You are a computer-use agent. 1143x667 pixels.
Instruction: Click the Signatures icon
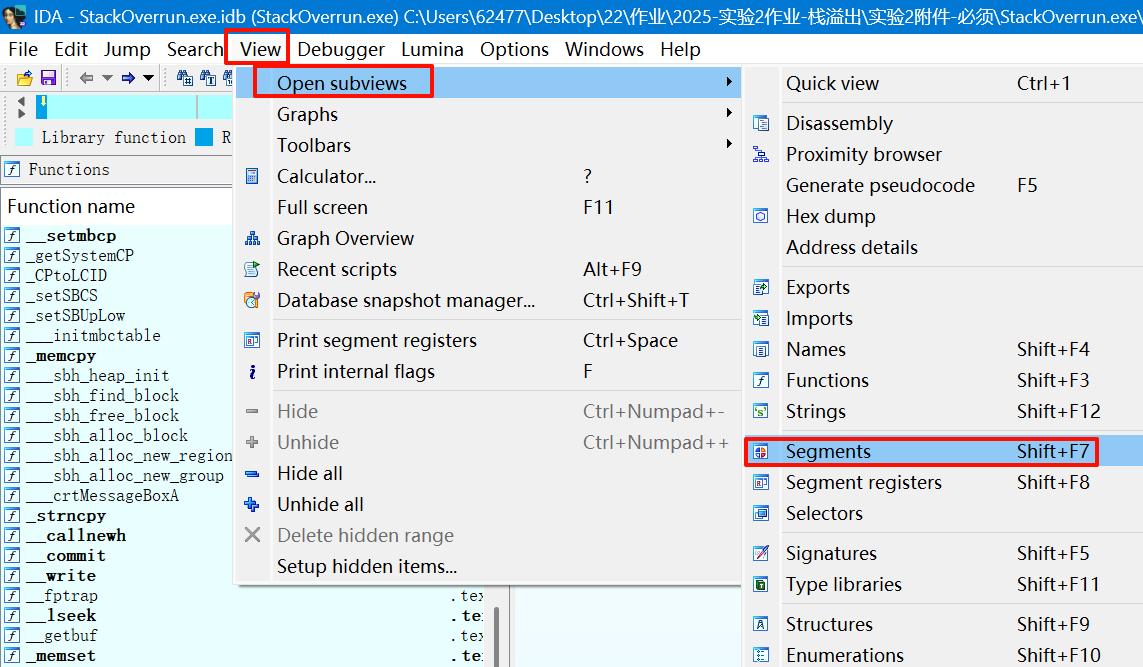point(761,553)
